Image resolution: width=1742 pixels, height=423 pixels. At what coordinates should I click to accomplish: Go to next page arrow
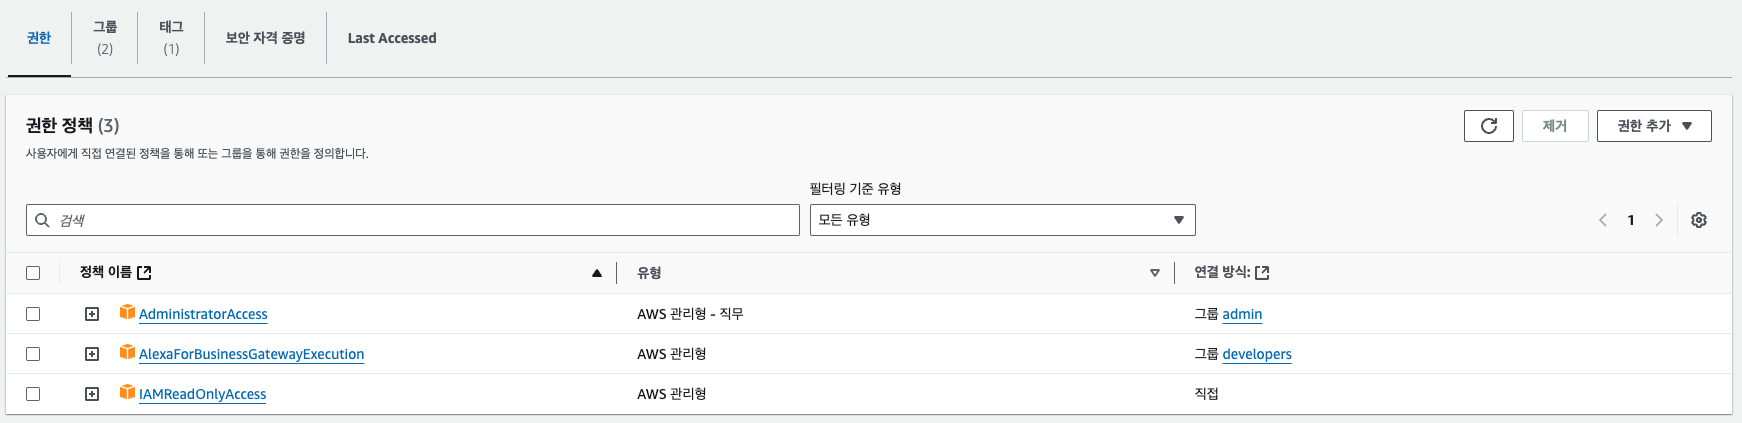[x=1658, y=220]
